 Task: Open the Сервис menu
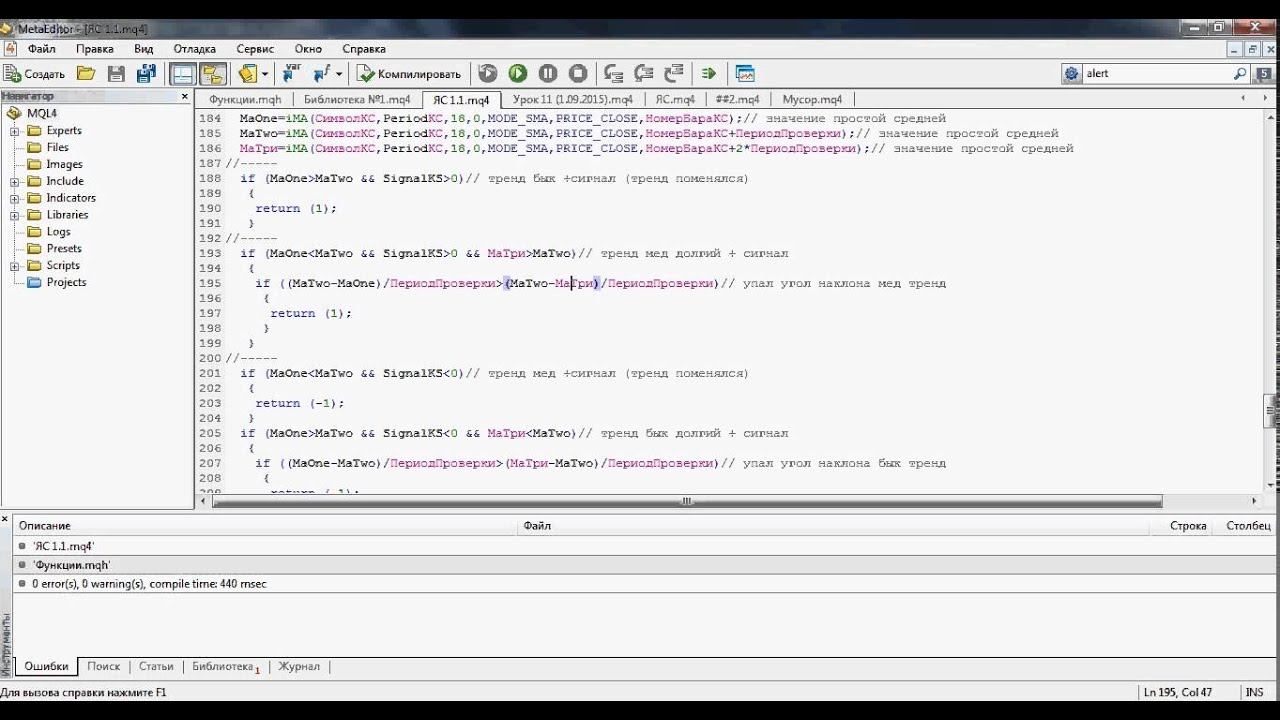click(255, 48)
